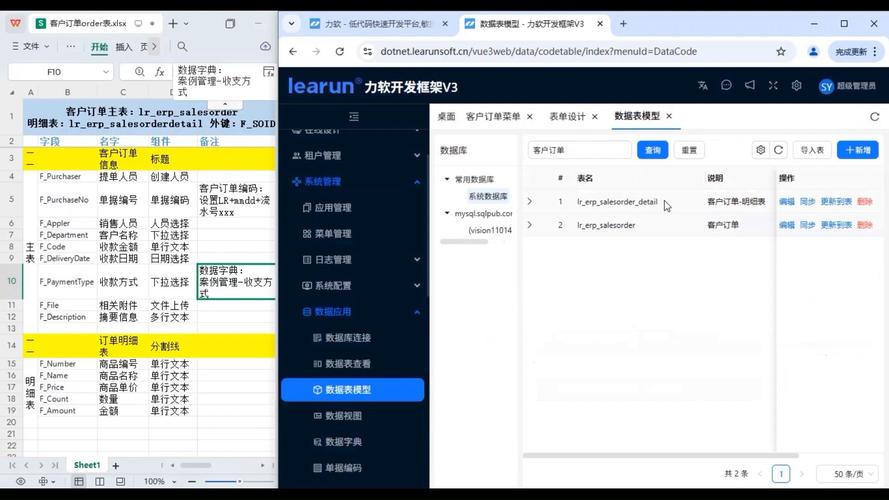Image resolution: width=889 pixels, height=500 pixels.
Task: Go back in the browser
Action: pos(293,52)
